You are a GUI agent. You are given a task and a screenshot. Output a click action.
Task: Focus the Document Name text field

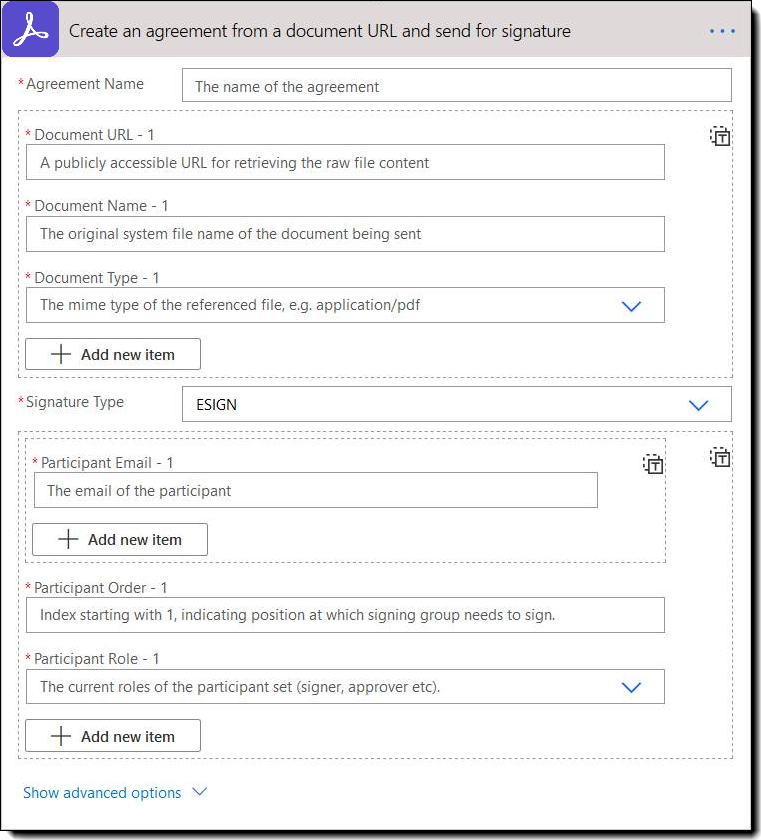pos(345,234)
